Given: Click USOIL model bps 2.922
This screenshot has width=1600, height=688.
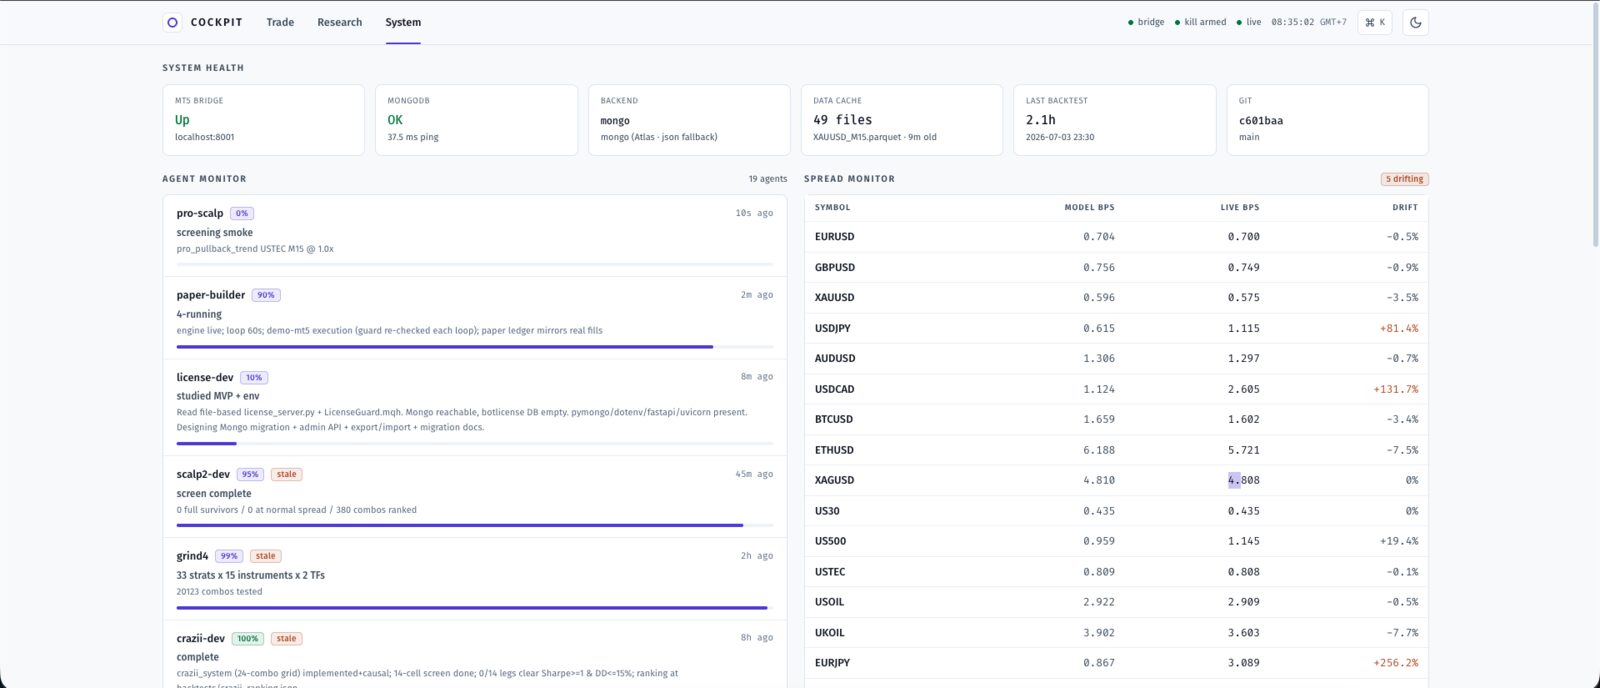Looking at the screenshot, I should pos(1099,602).
